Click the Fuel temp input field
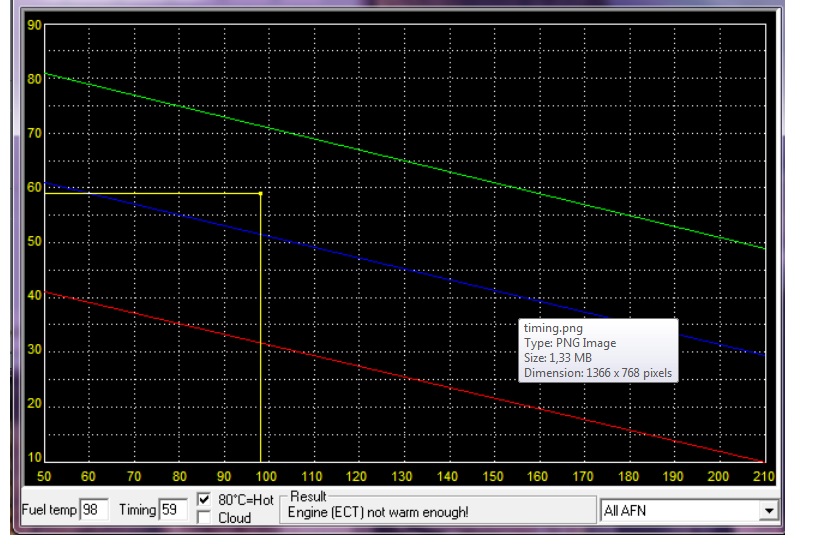 click(95, 510)
